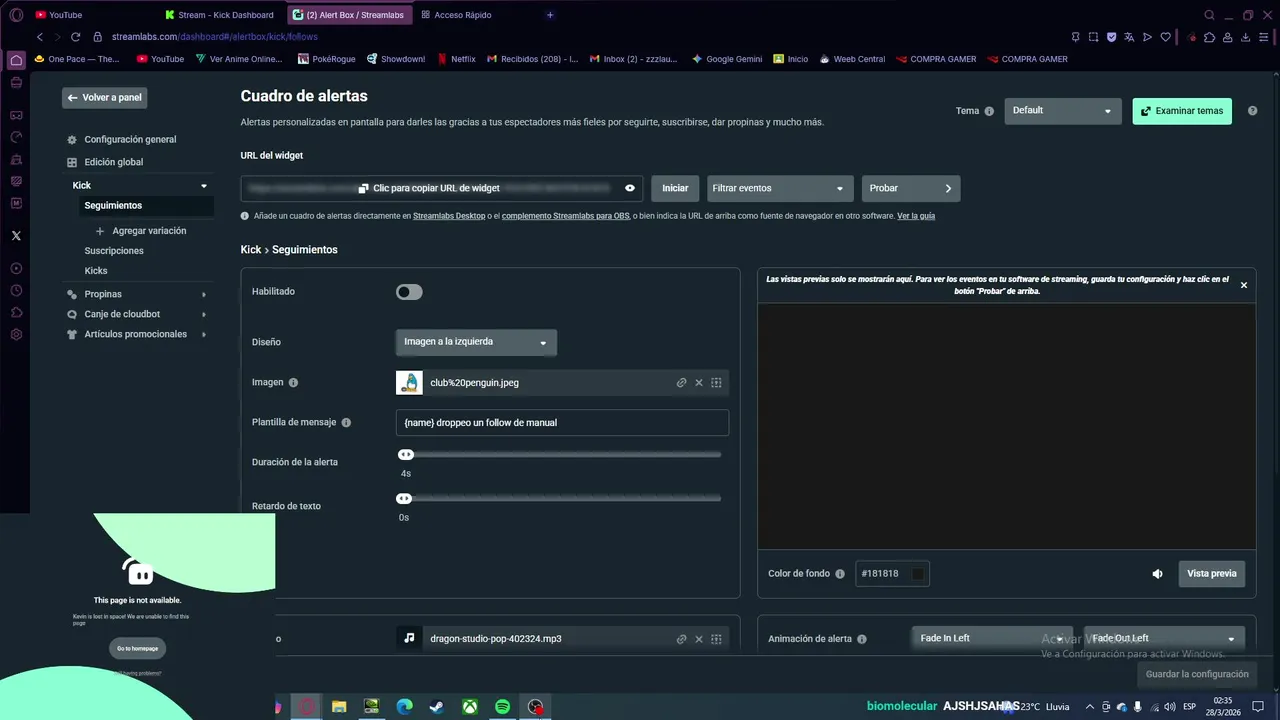Select Suscripciones in the sidebar
The width and height of the screenshot is (1280, 720).
point(114,251)
